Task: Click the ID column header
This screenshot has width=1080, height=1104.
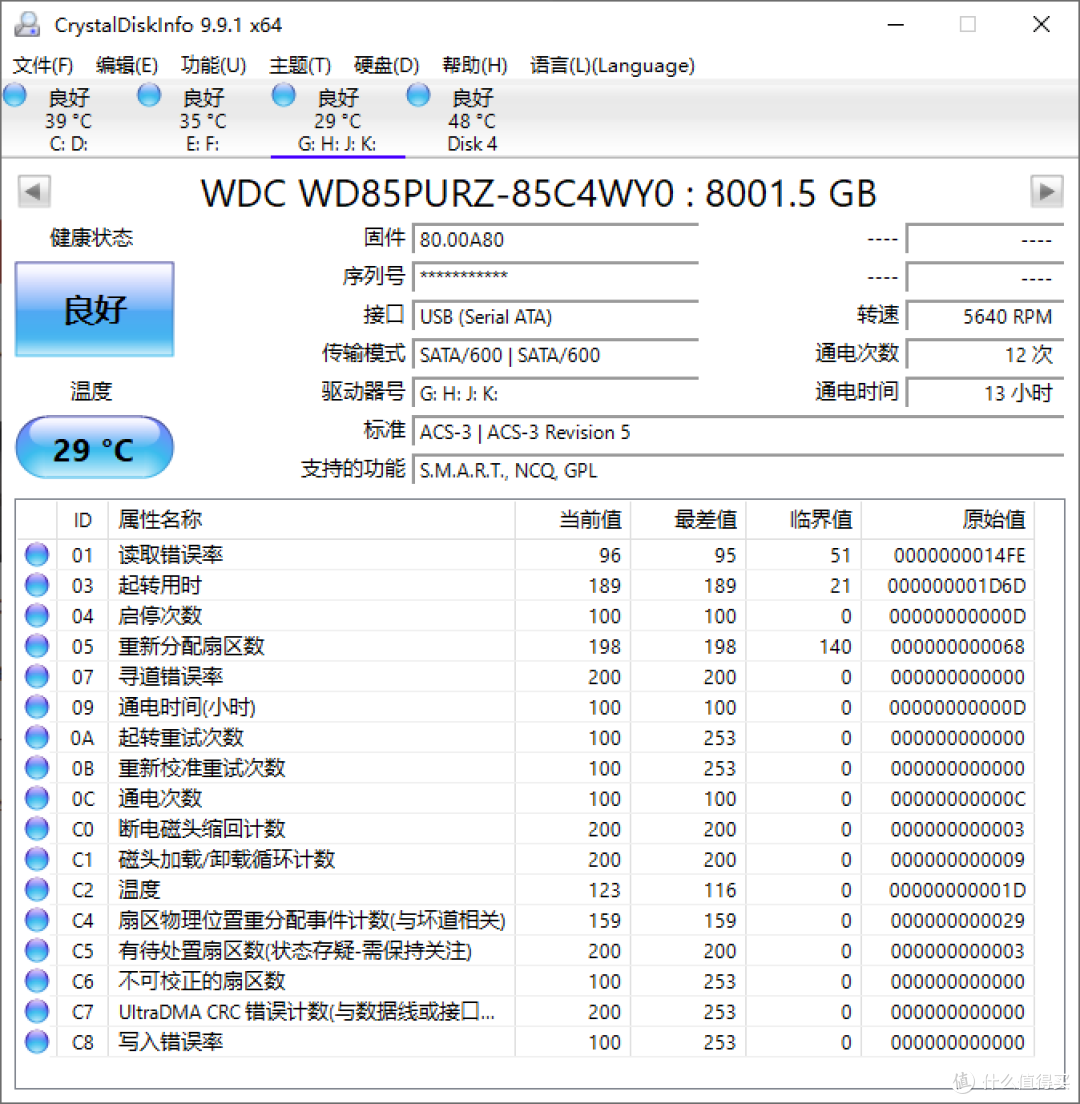Action: click(82, 520)
